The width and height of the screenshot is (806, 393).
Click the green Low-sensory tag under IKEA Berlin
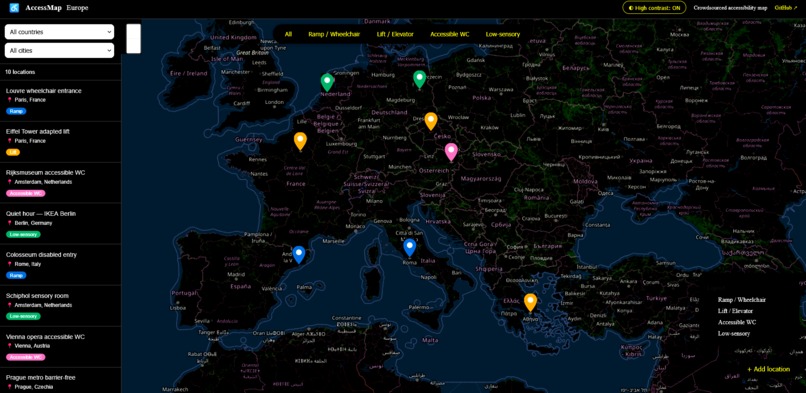click(x=23, y=234)
